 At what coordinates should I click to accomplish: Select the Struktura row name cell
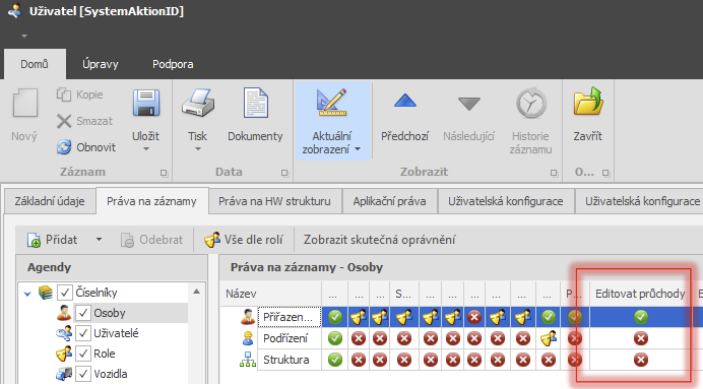[289, 360]
